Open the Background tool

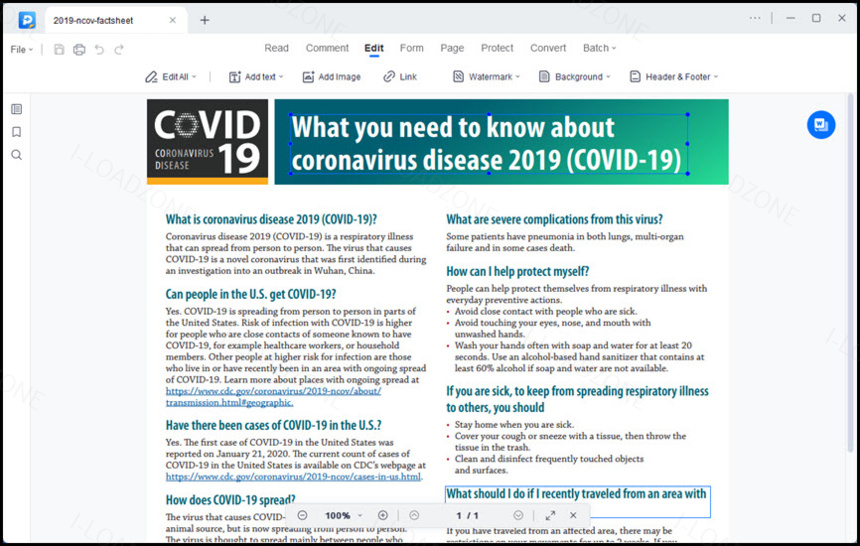click(574, 77)
